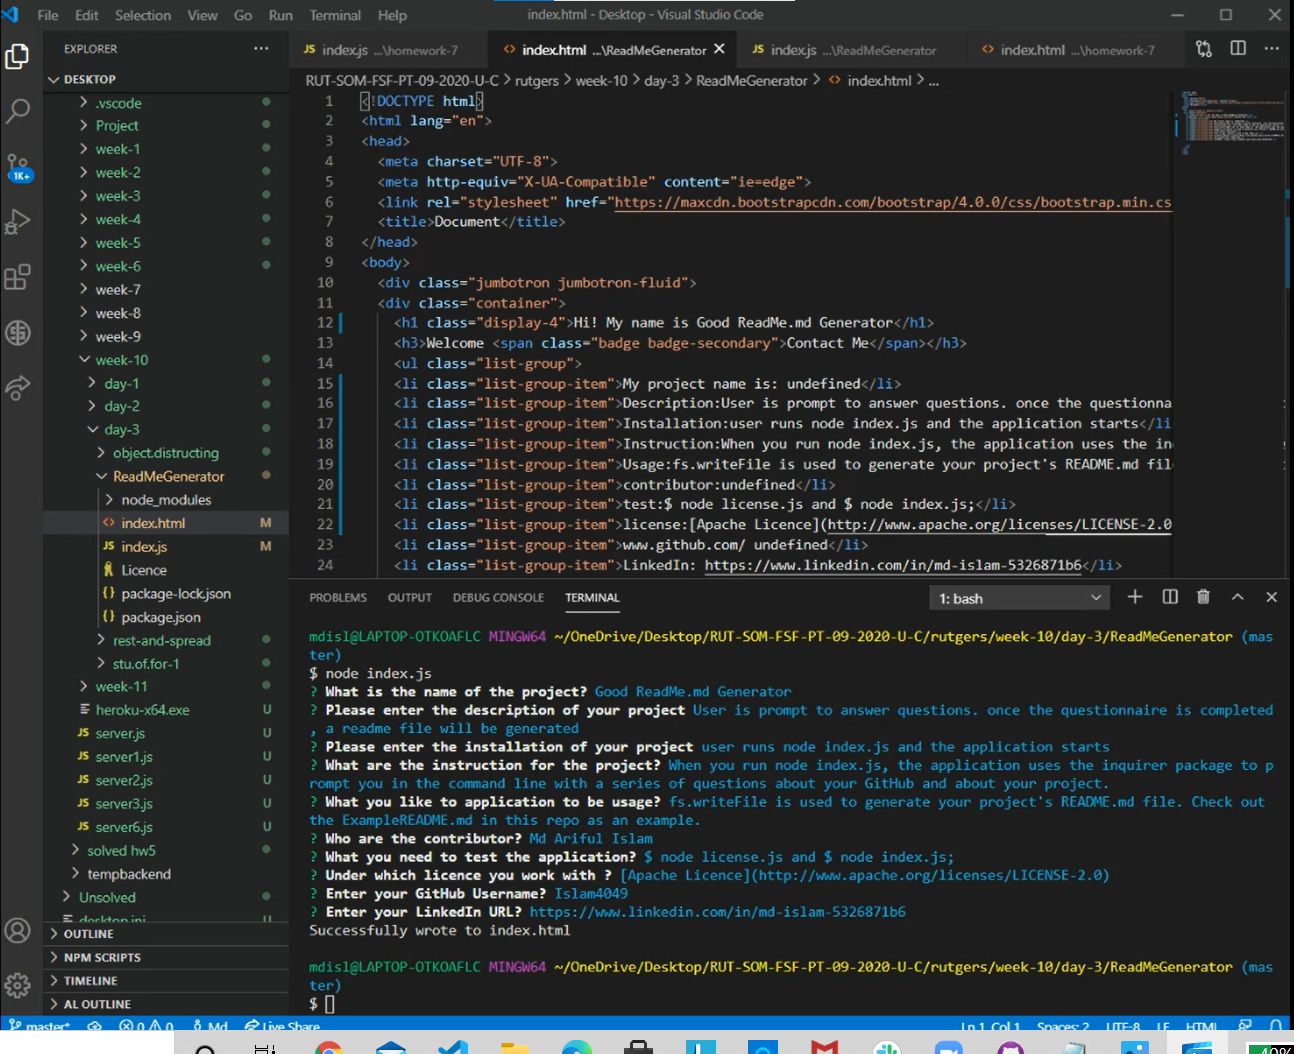Split the editor to the right

pyautogui.click(x=1238, y=48)
